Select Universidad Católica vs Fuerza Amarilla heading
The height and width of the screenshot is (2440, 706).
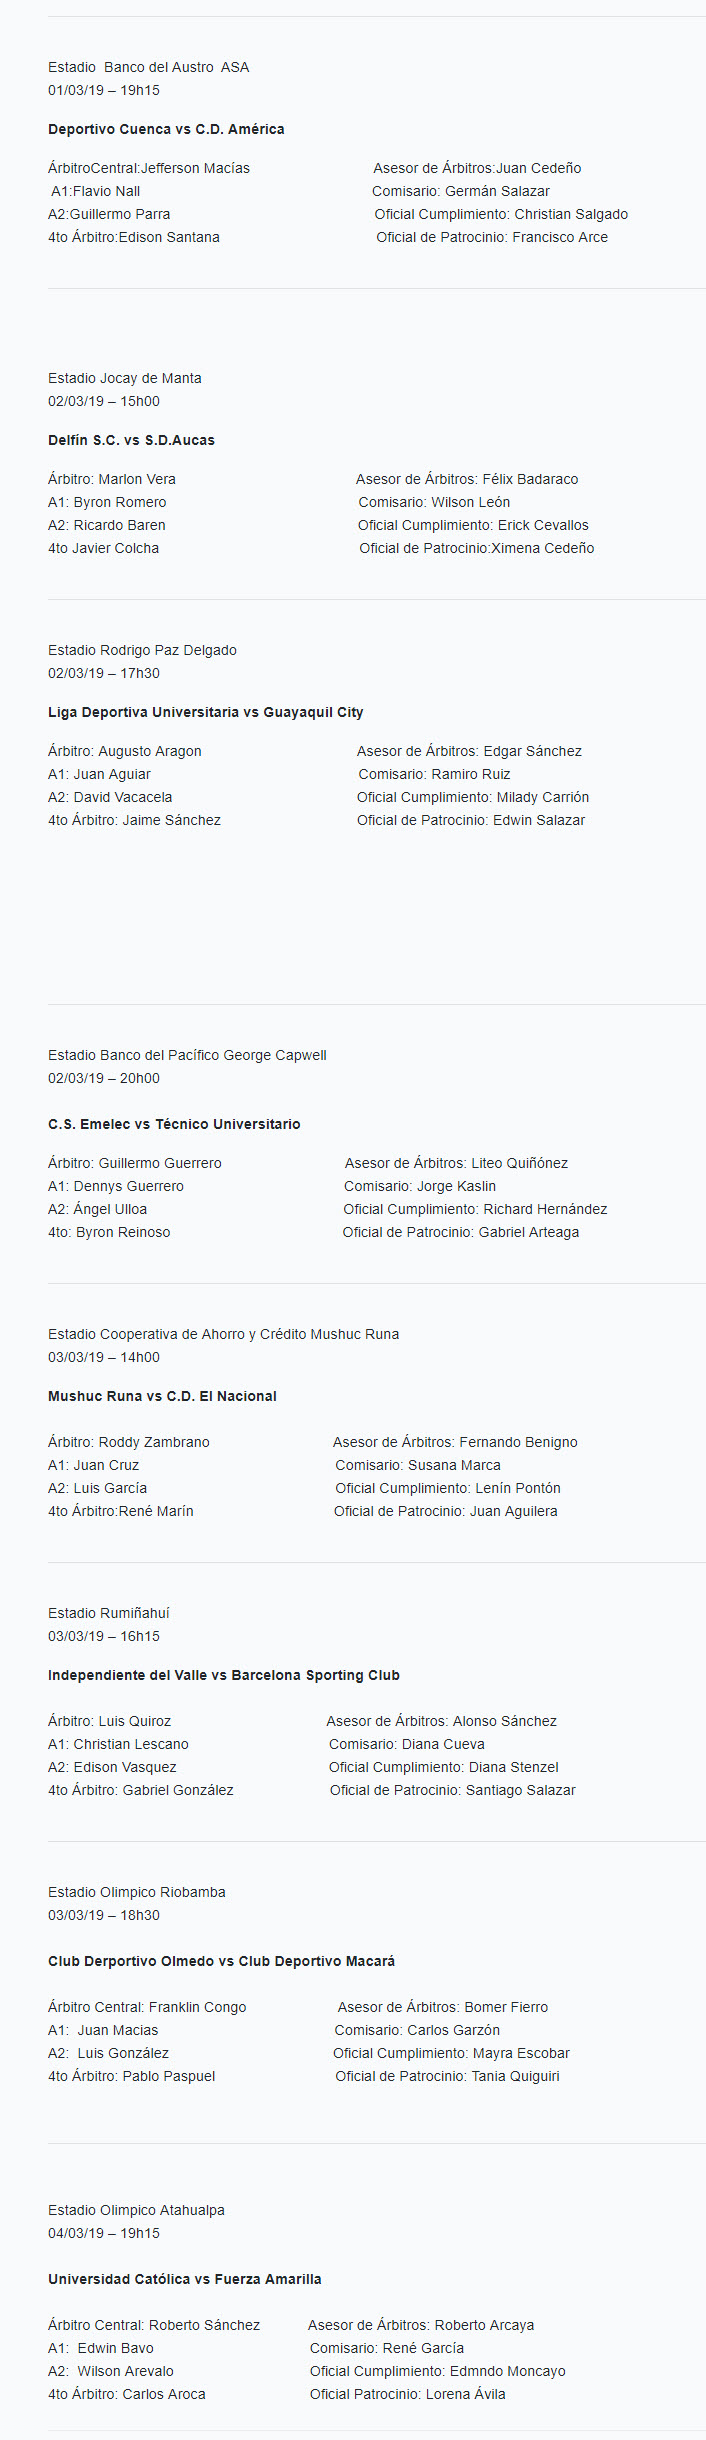click(185, 2279)
